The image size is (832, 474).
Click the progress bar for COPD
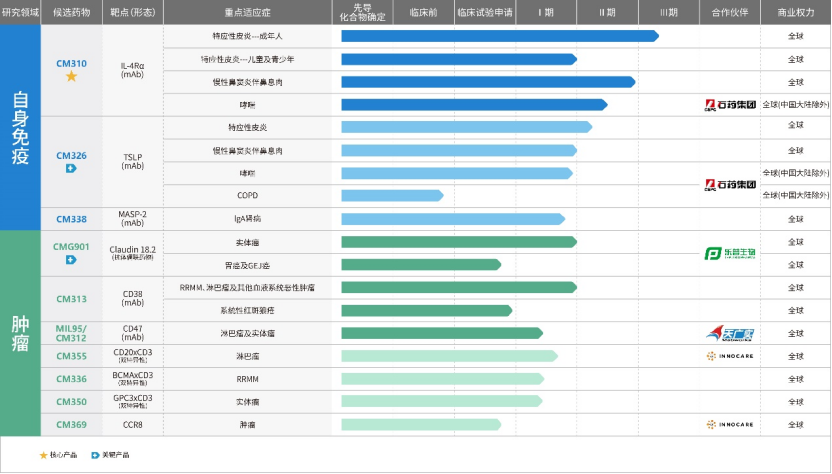(x=392, y=195)
